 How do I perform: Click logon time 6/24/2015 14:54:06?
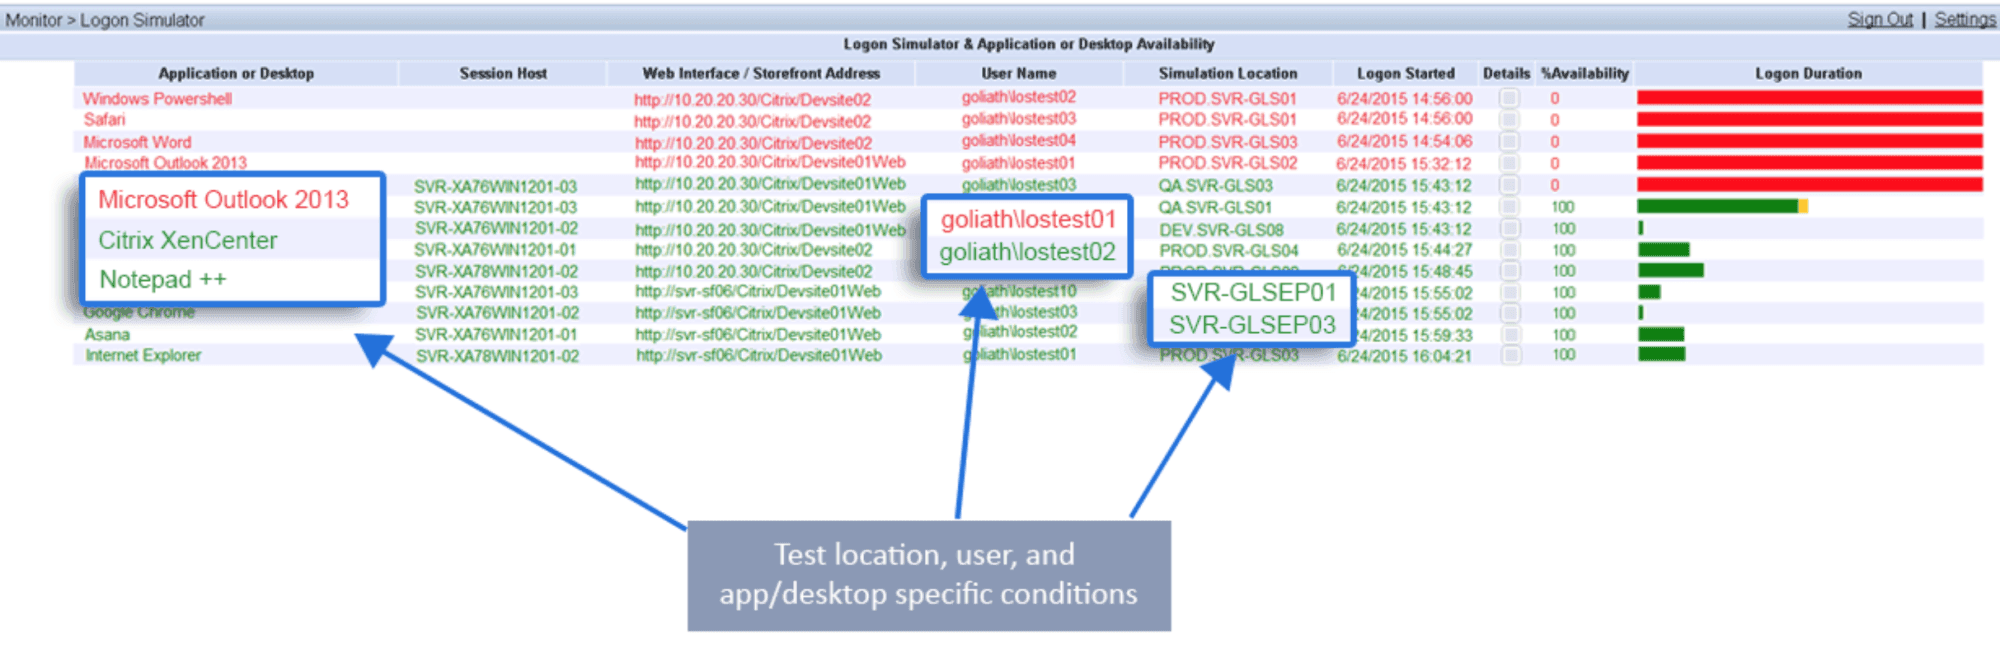point(1405,142)
